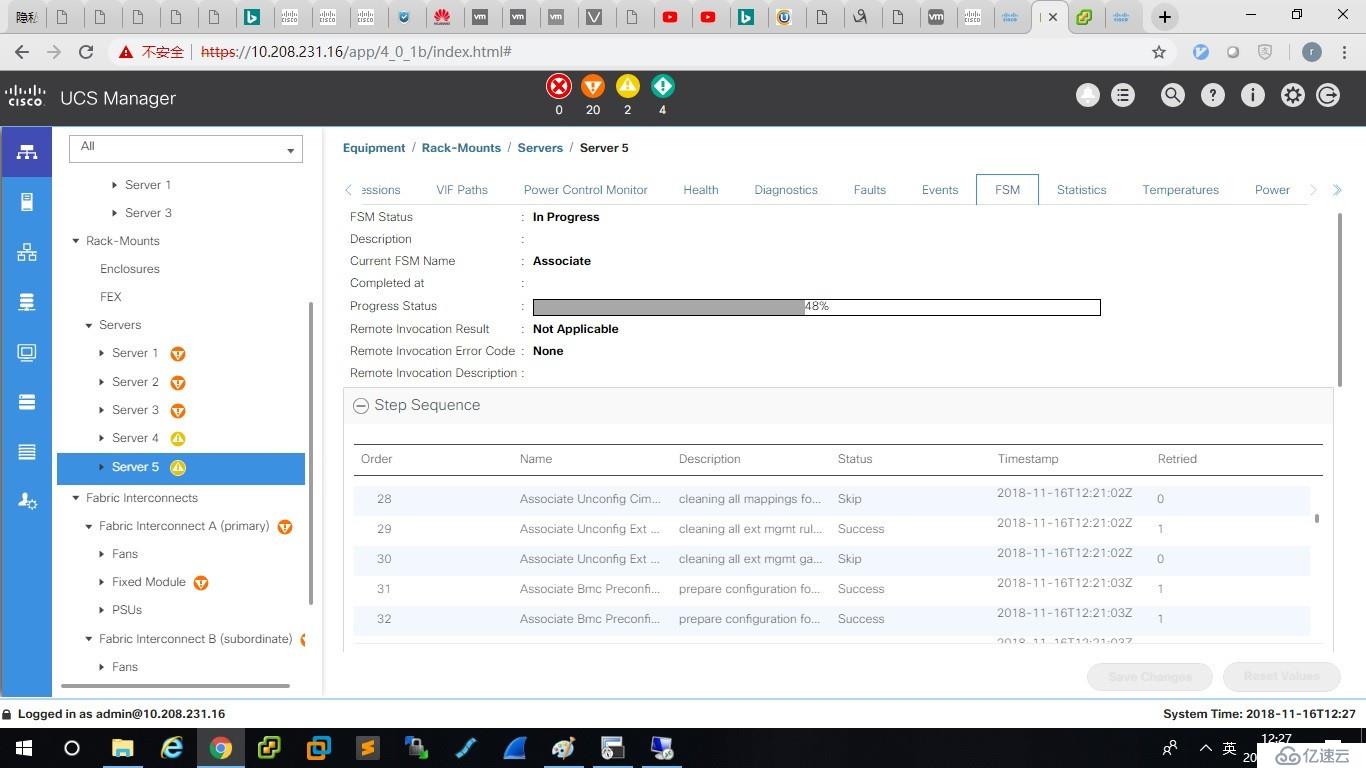Switch to the Diagnostics tab

point(786,190)
